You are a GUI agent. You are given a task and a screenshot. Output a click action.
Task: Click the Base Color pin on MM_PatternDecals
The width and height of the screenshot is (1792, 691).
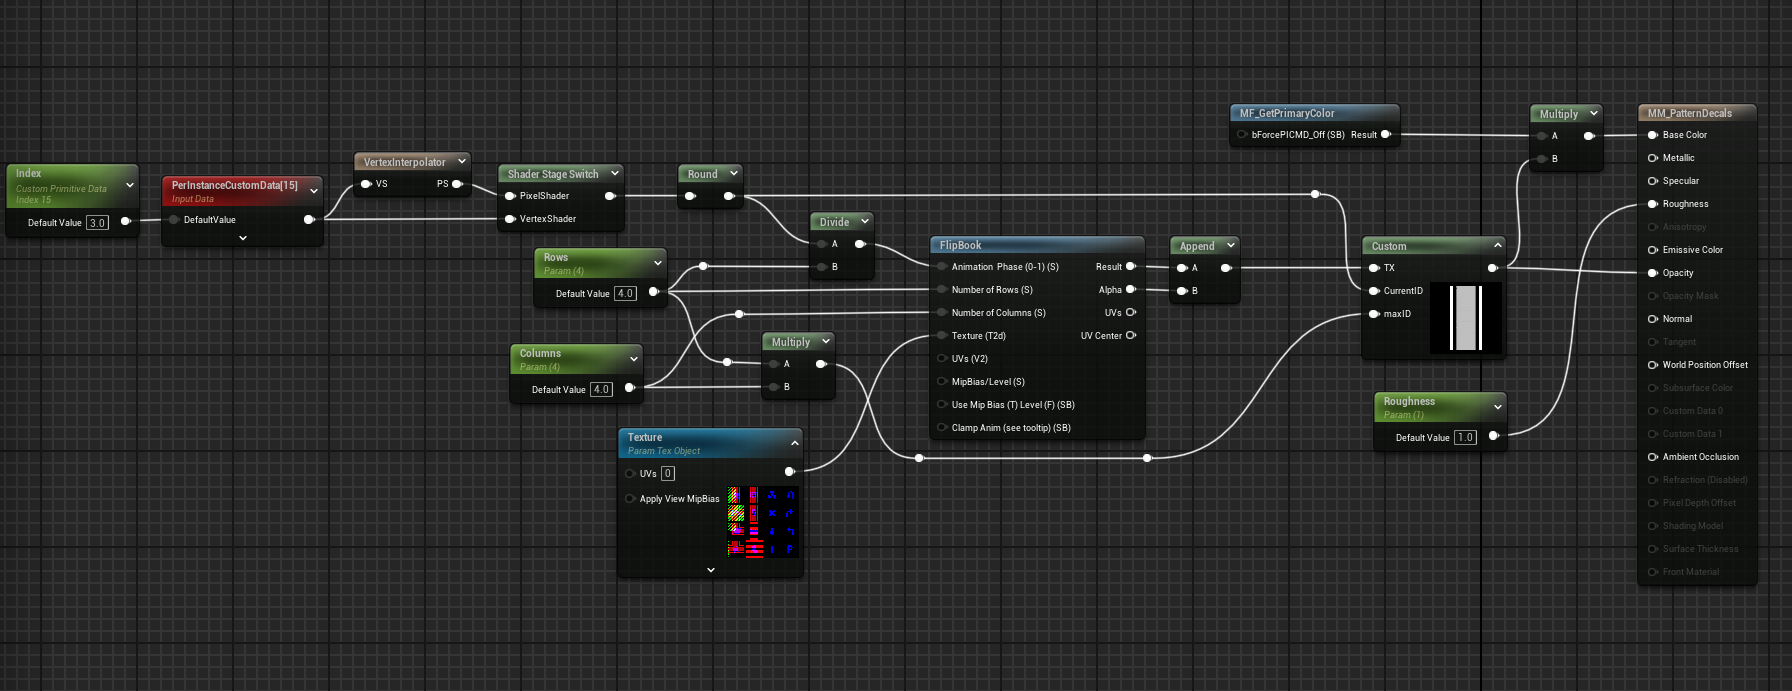[x=1653, y=135]
